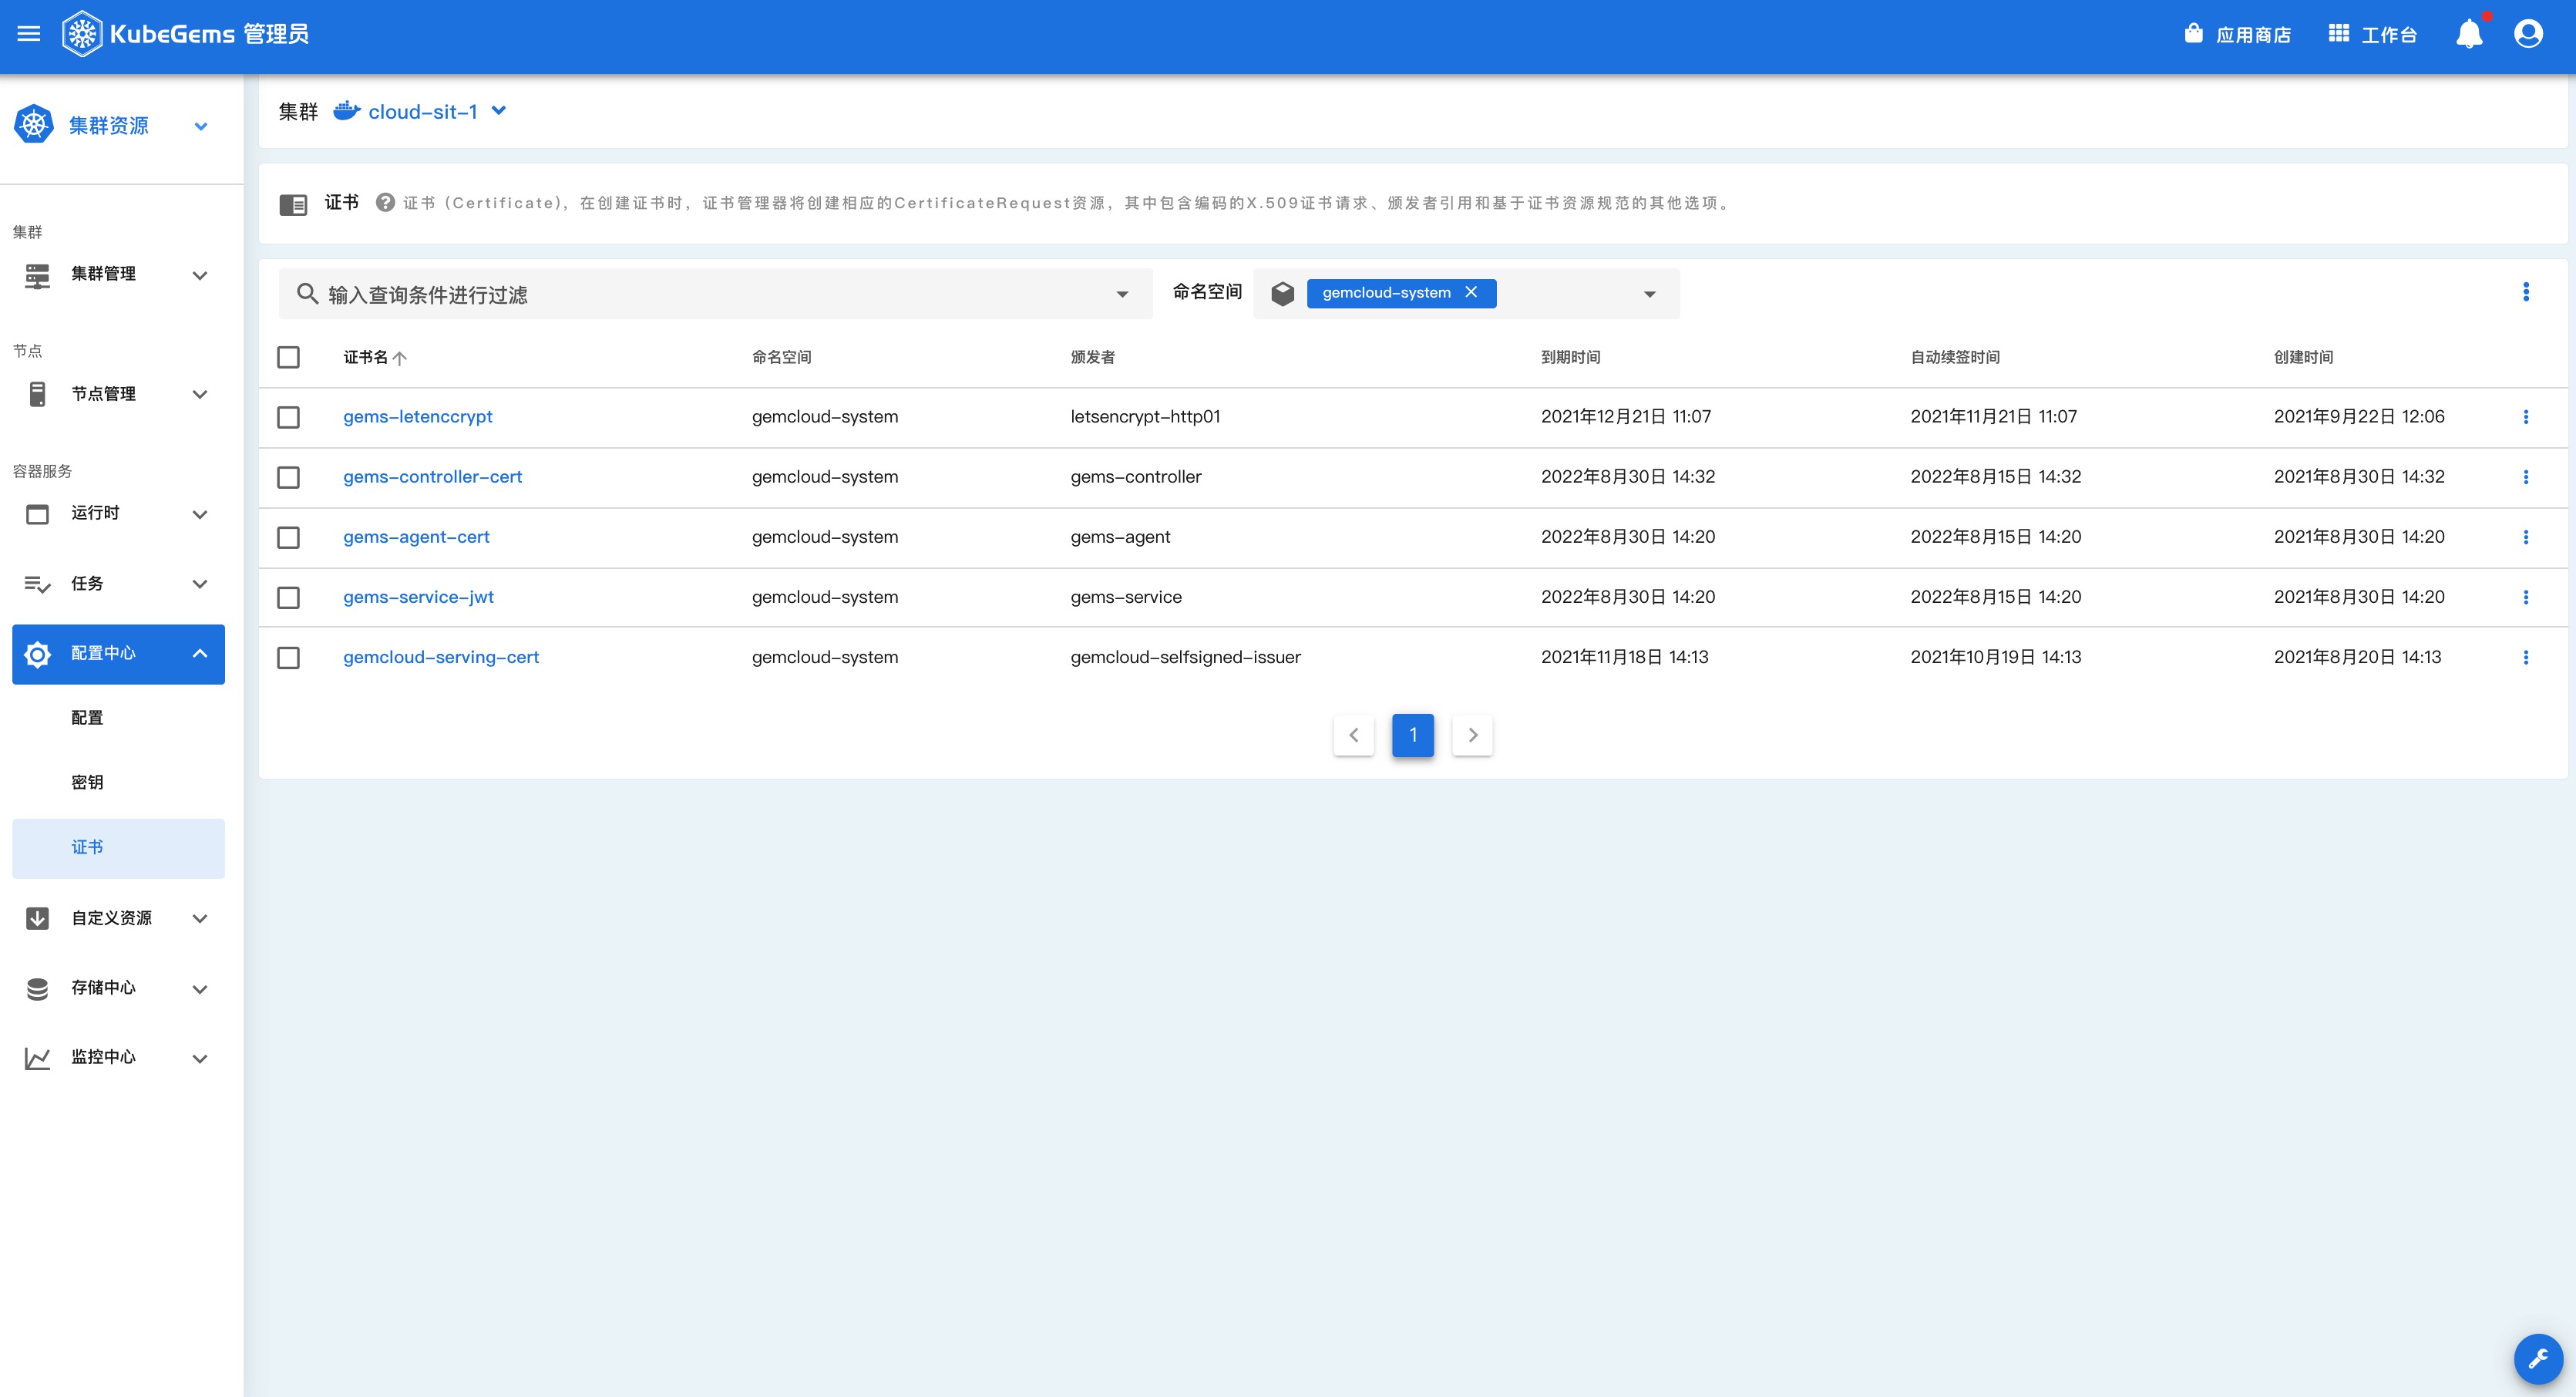
Task: Open the gems-service-jwt certificate link
Action: [418, 596]
